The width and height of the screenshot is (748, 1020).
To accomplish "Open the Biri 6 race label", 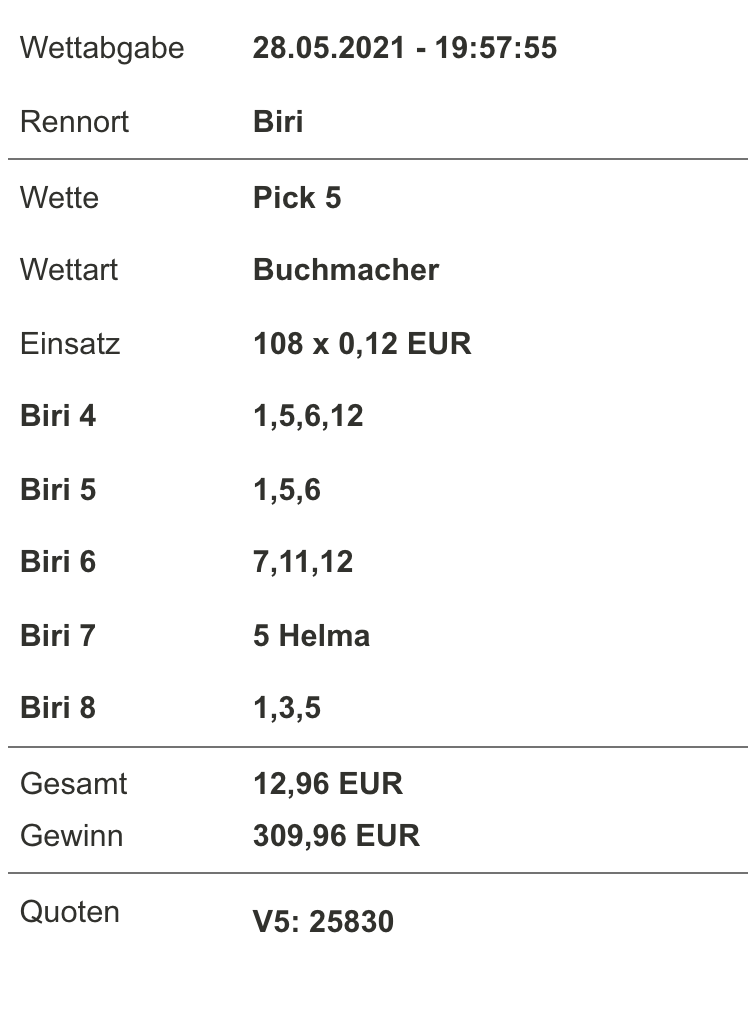I will tap(58, 561).
